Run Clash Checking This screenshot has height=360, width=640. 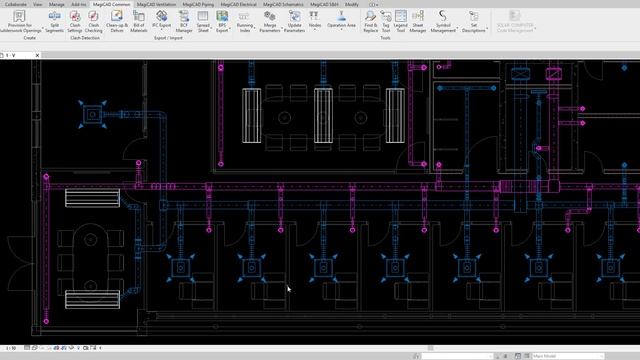point(93,21)
